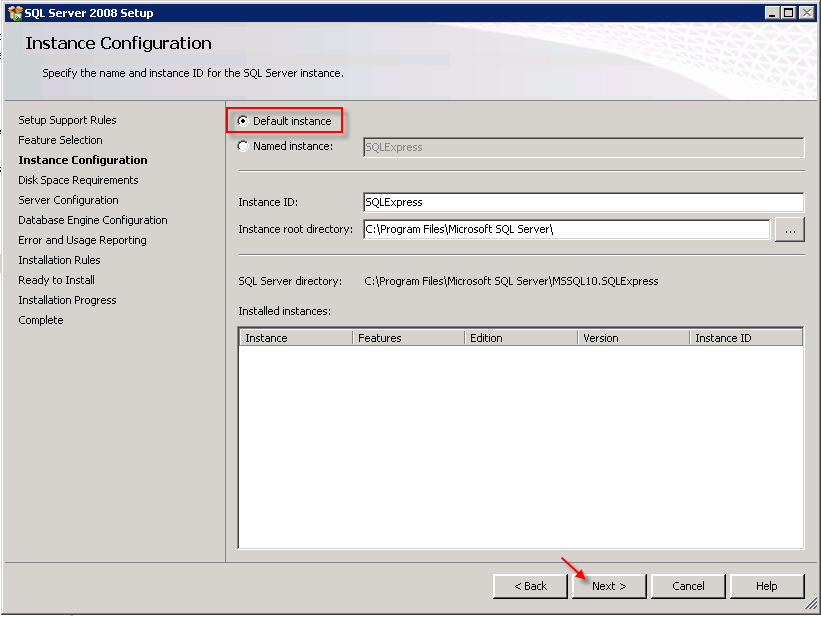
Task: Click the Named instance text field
Action: coord(583,147)
